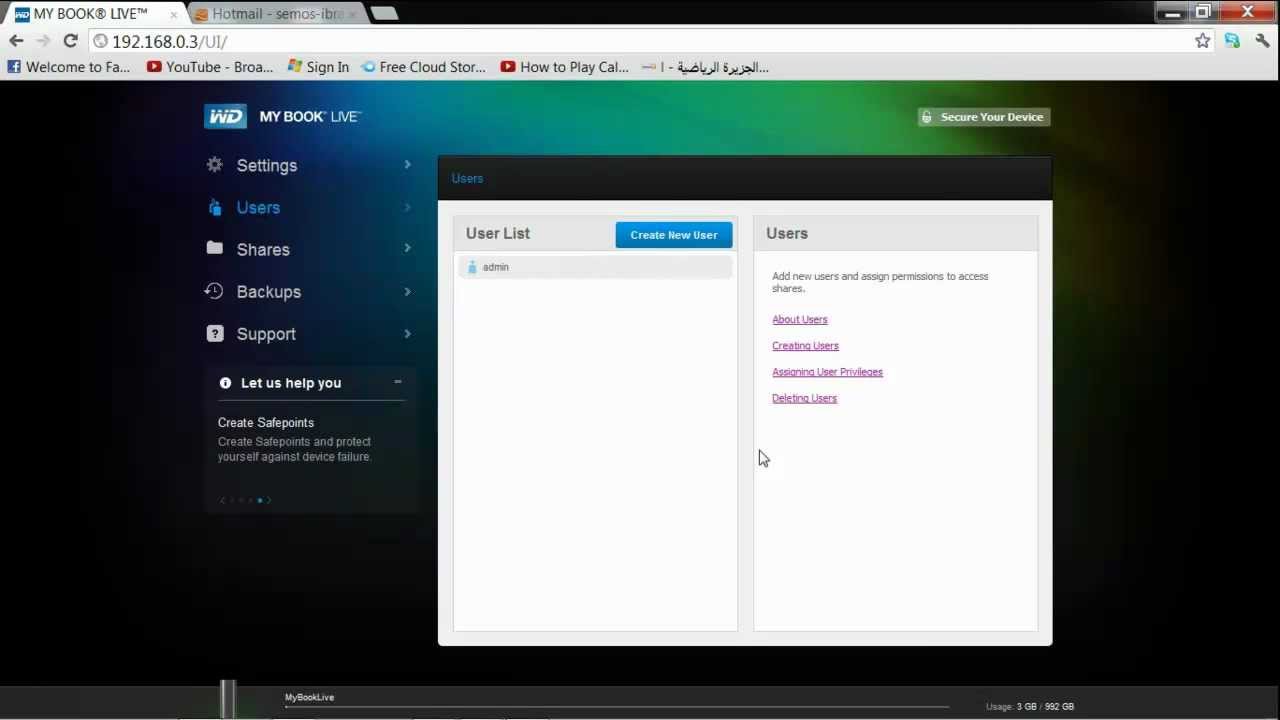Click the Support question mark icon
This screenshot has width=1280, height=720.
[214, 333]
